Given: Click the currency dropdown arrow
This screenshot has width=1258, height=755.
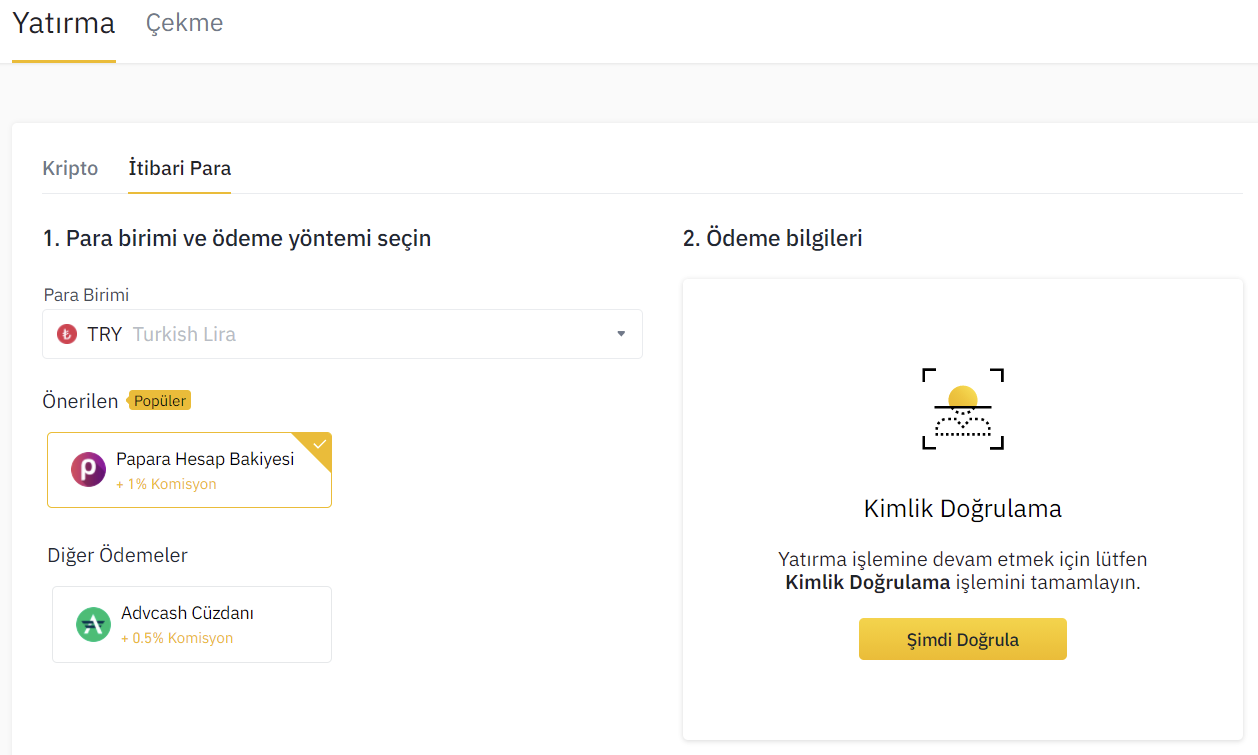Looking at the screenshot, I should [x=621, y=334].
